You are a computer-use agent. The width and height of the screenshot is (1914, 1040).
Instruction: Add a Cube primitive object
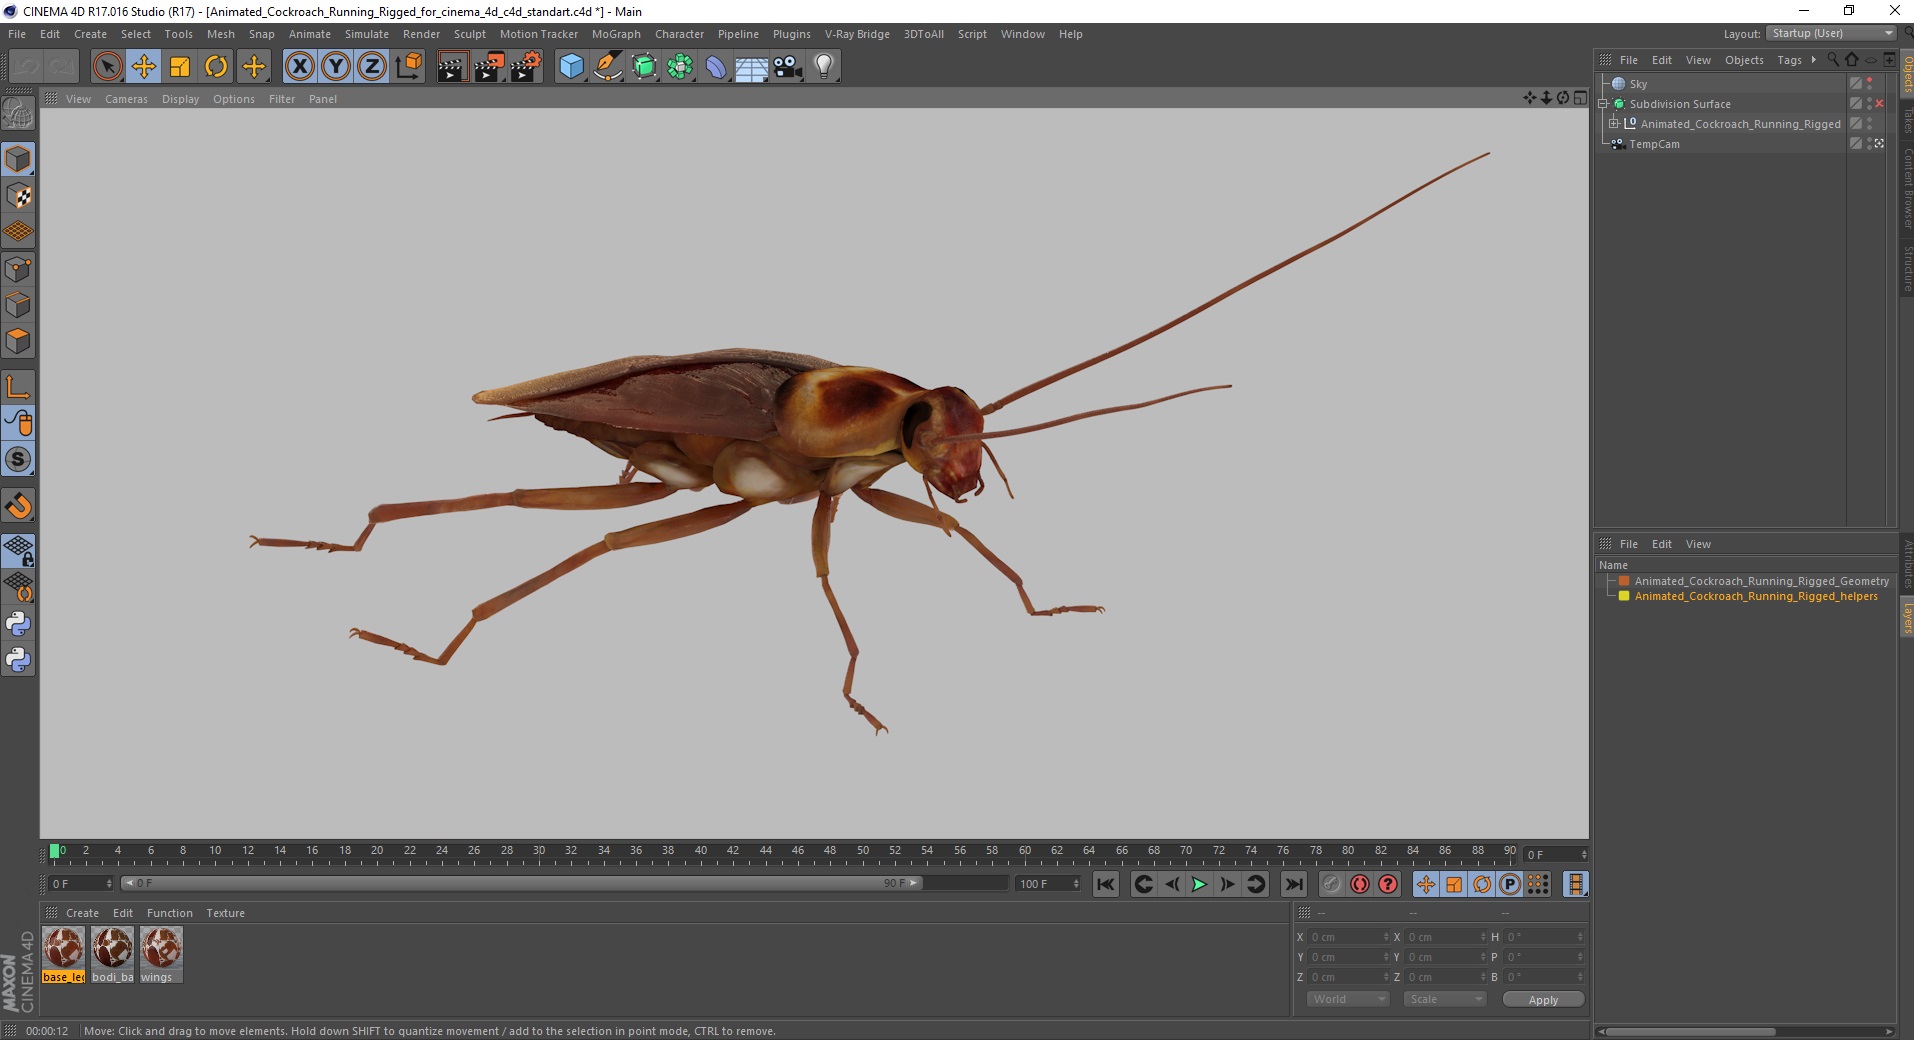coord(571,67)
